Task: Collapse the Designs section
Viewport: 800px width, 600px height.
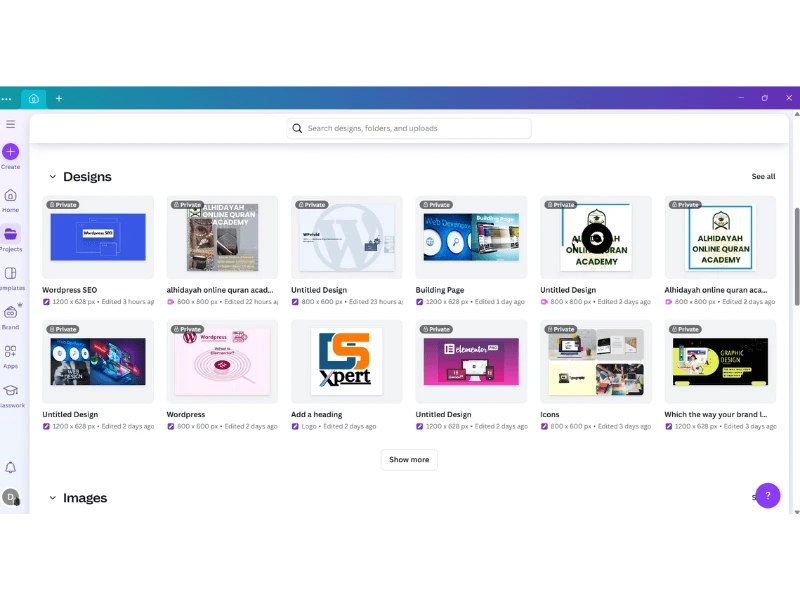Action: click(53, 176)
